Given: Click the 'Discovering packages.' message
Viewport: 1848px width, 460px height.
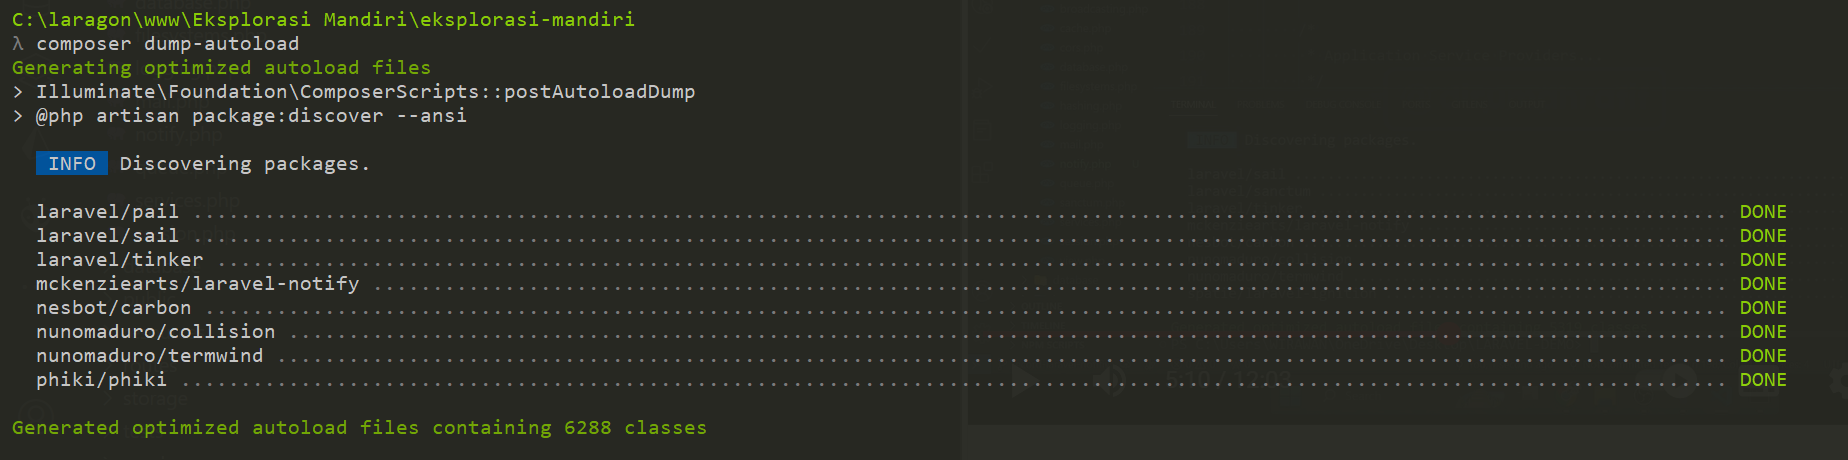Looking at the screenshot, I should tap(244, 164).
